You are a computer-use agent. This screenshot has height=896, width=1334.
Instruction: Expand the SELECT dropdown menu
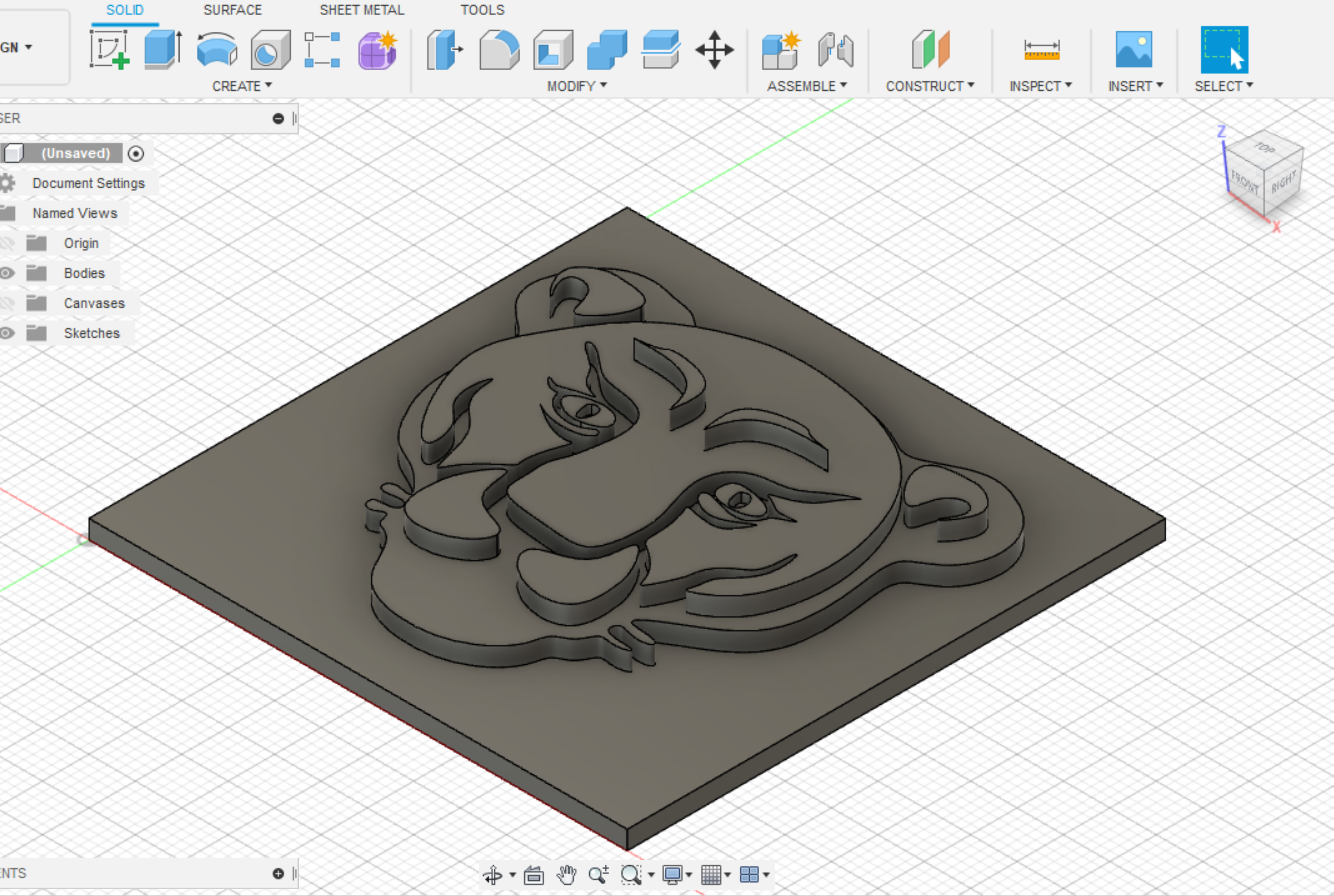pos(1224,86)
